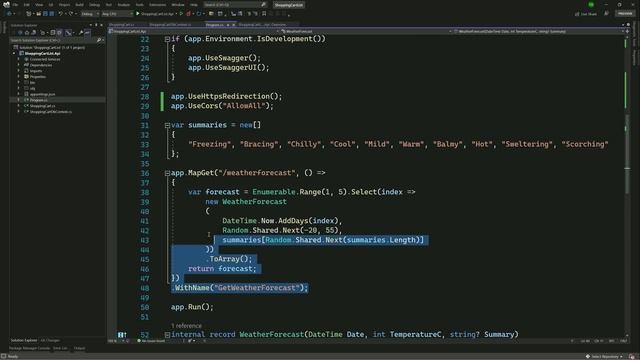The image size is (640, 360).
Task: Click 'No issues found' indicator
Action: pos(151,341)
